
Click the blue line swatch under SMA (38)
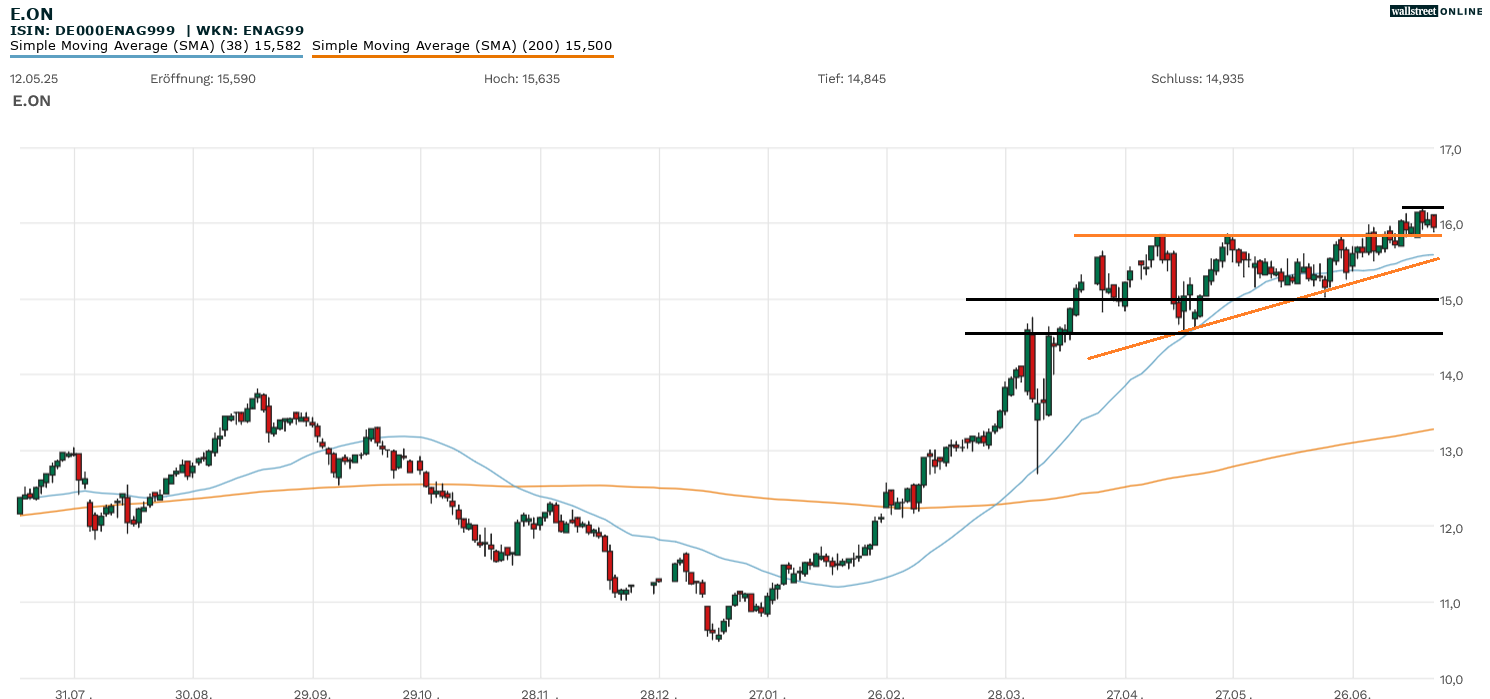[155, 57]
